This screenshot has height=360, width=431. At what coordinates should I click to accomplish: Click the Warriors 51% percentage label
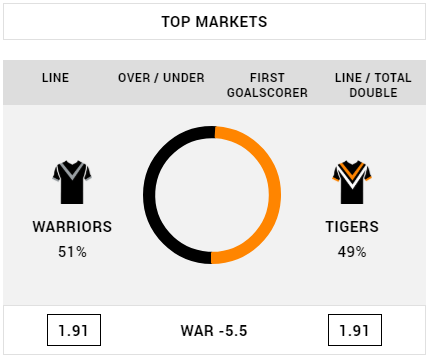pos(72,252)
